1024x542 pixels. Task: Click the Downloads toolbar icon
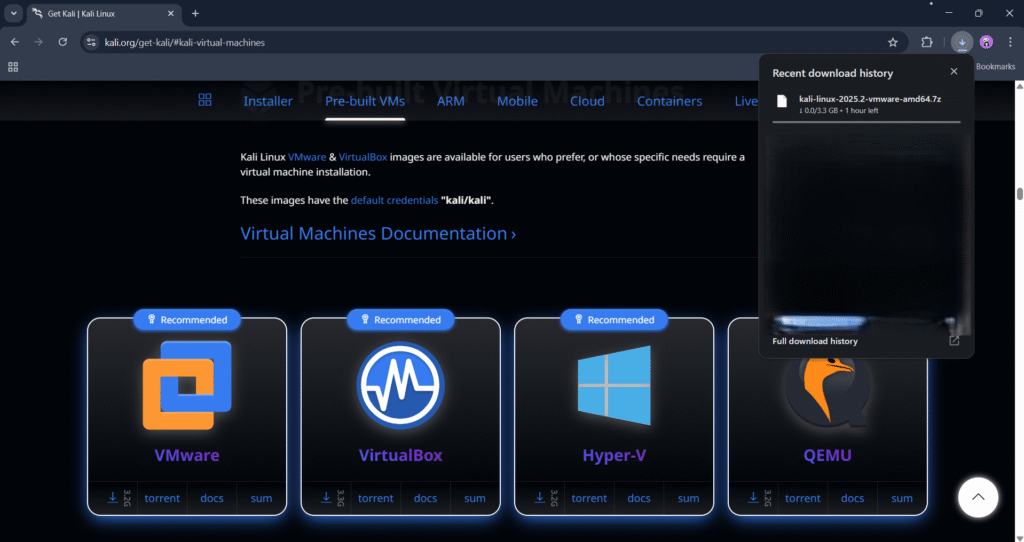click(x=962, y=42)
